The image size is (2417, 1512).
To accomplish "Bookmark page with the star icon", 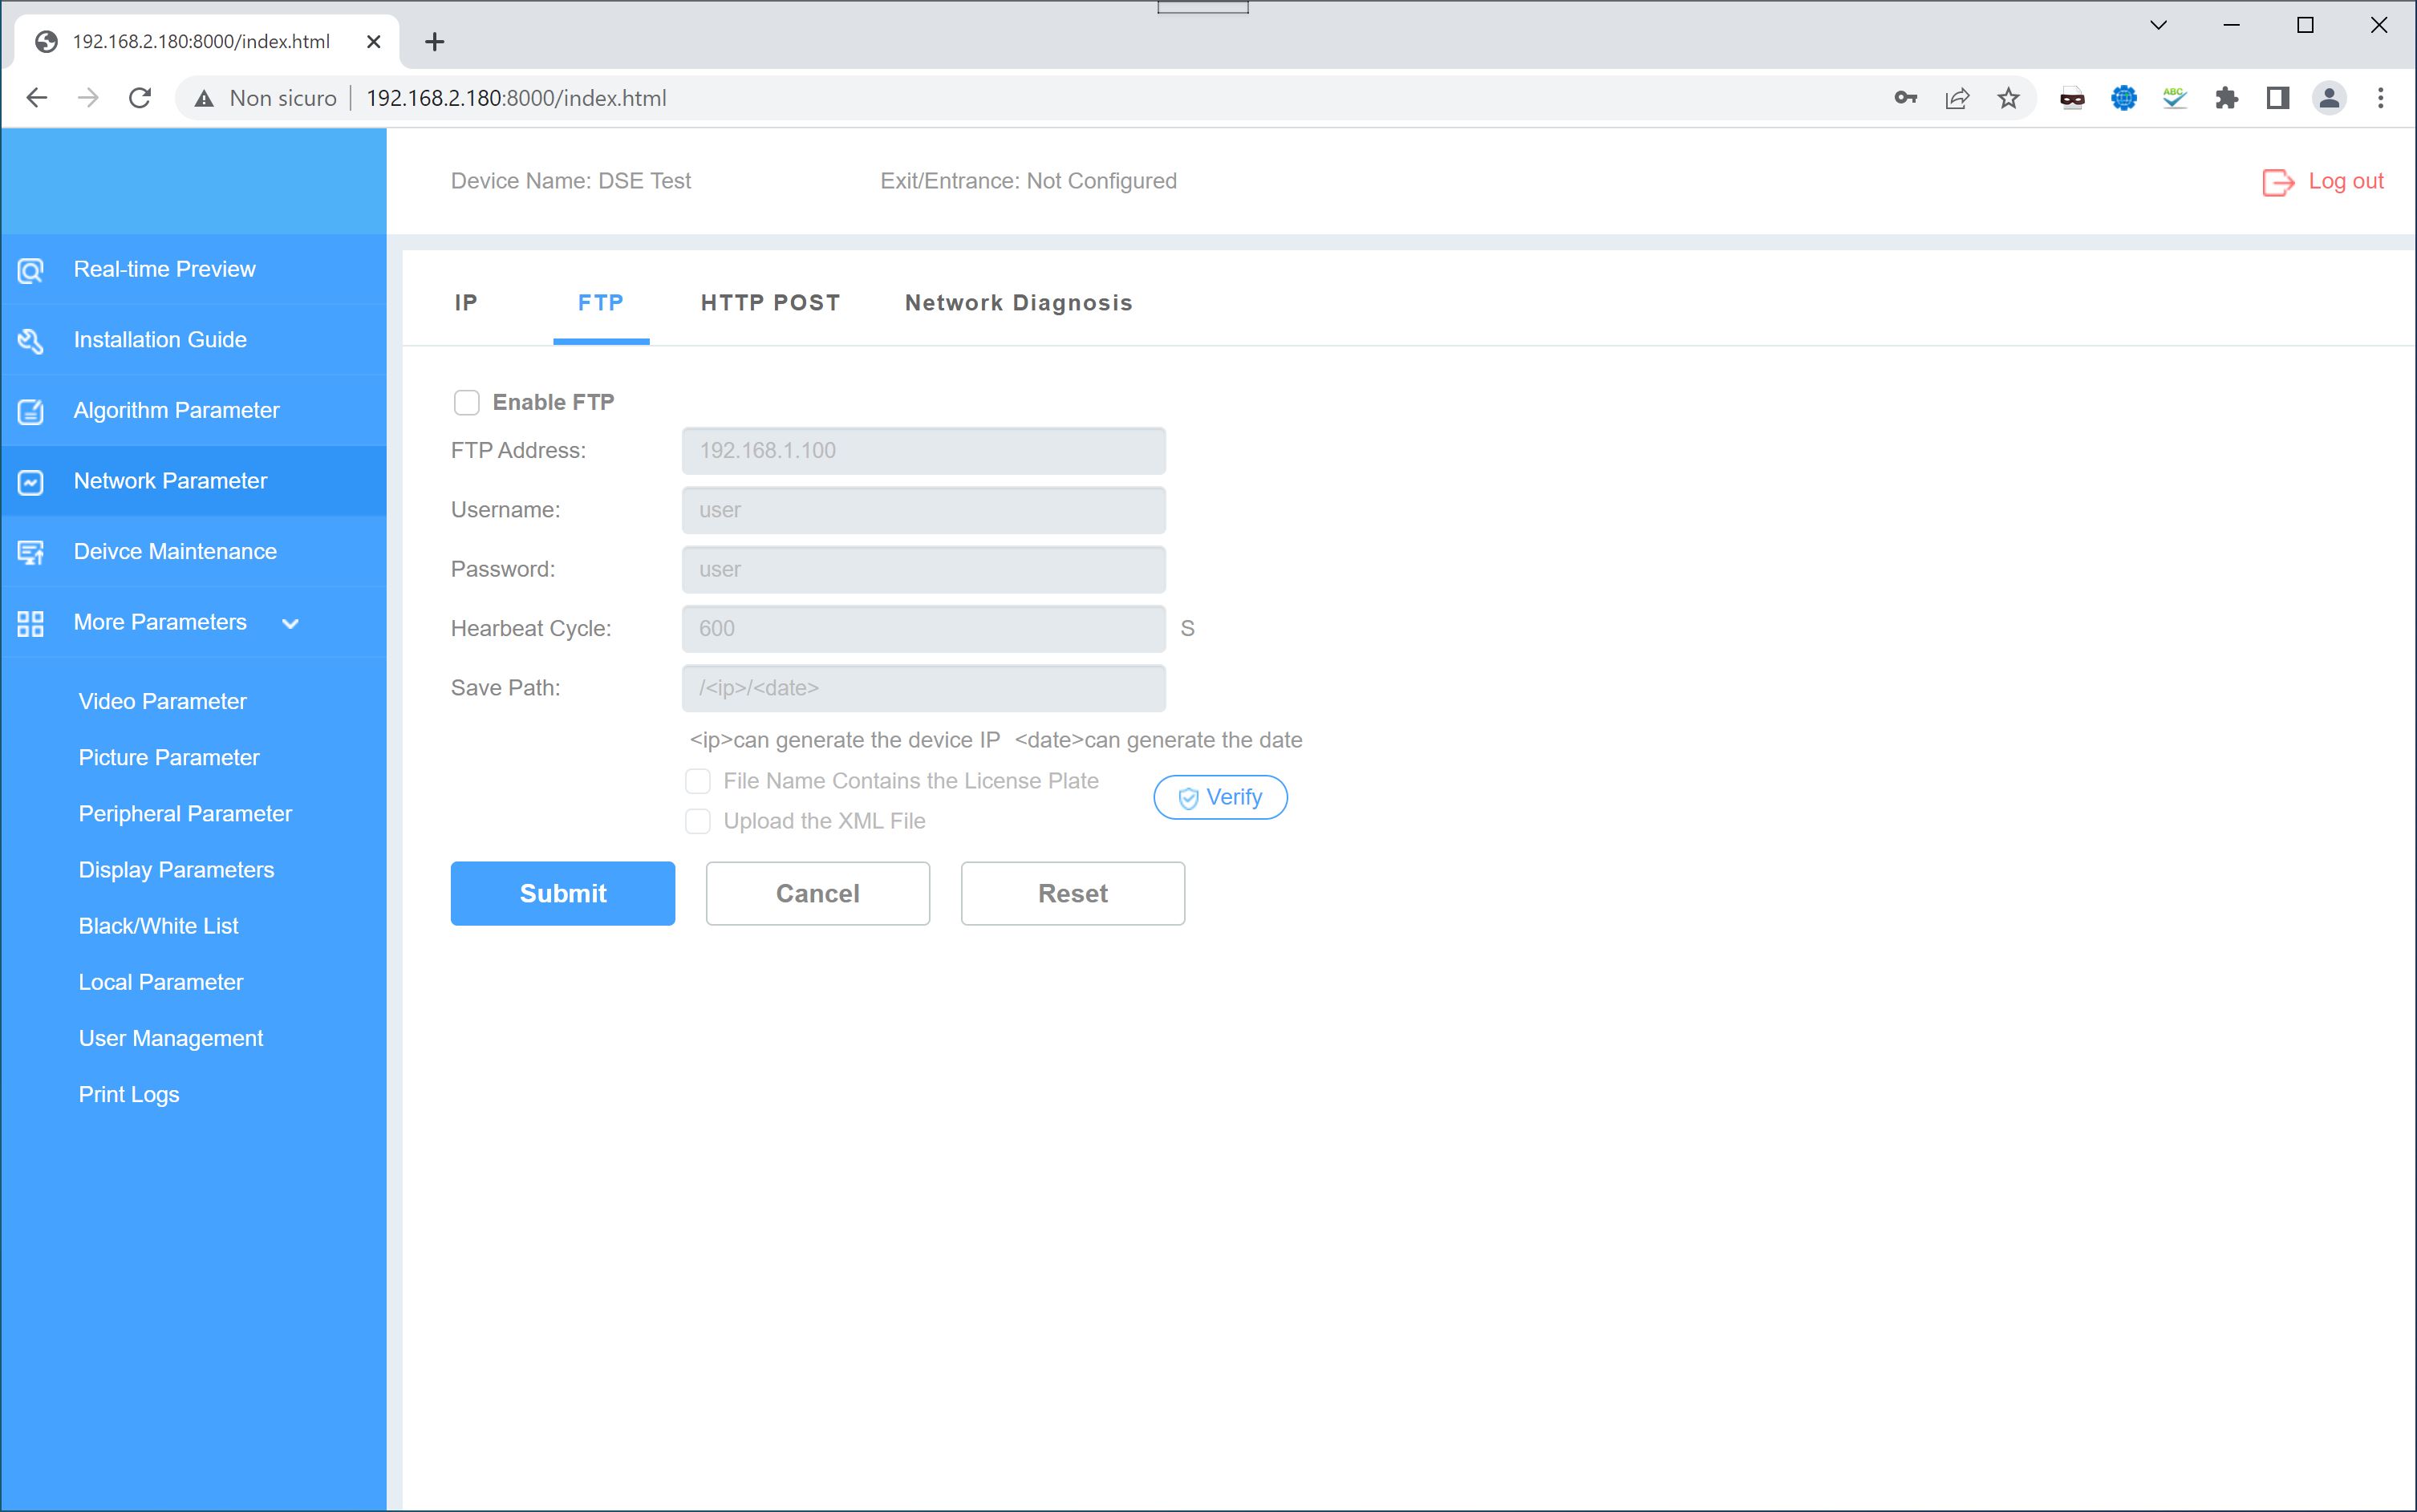I will tap(2008, 98).
